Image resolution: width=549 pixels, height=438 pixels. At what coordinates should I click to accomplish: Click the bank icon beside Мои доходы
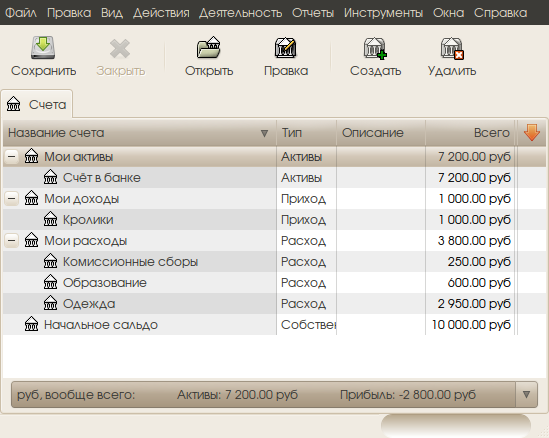point(32,198)
